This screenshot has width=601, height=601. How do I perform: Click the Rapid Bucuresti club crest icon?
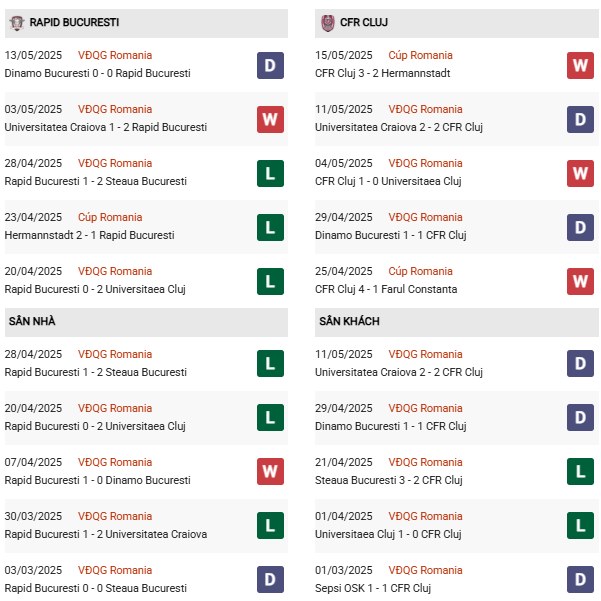click(16, 23)
